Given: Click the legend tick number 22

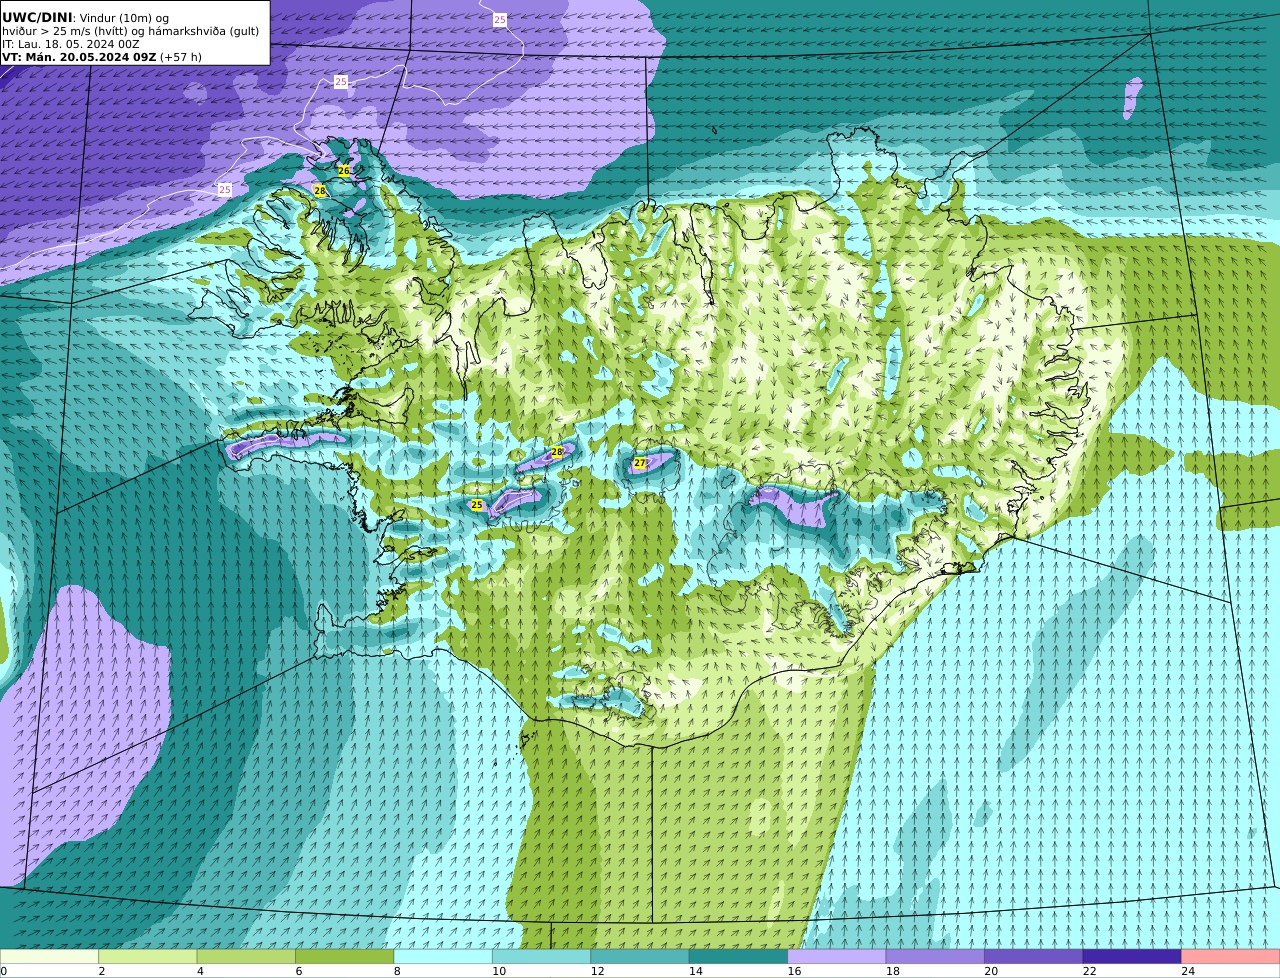Looking at the screenshot, I should pyautogui.click(x=1090, y=971).
